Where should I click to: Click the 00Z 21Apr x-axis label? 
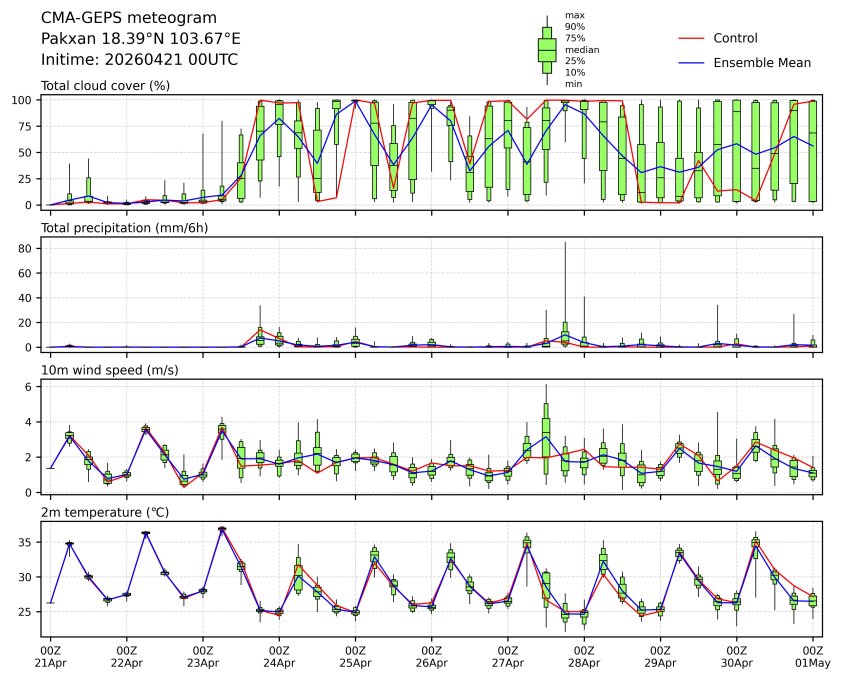[x=50, y=656]
